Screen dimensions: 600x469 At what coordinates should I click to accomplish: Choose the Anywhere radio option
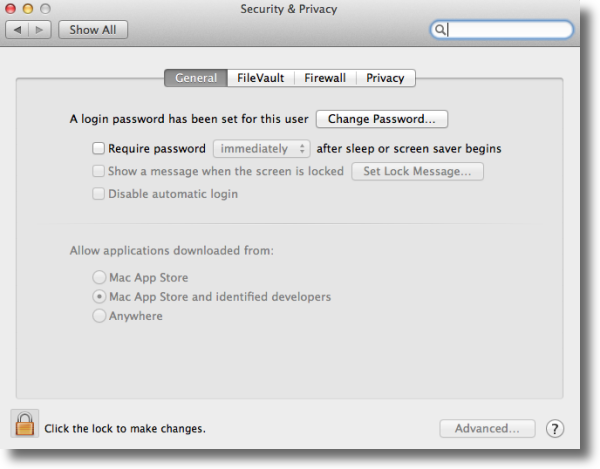(99, 316)
